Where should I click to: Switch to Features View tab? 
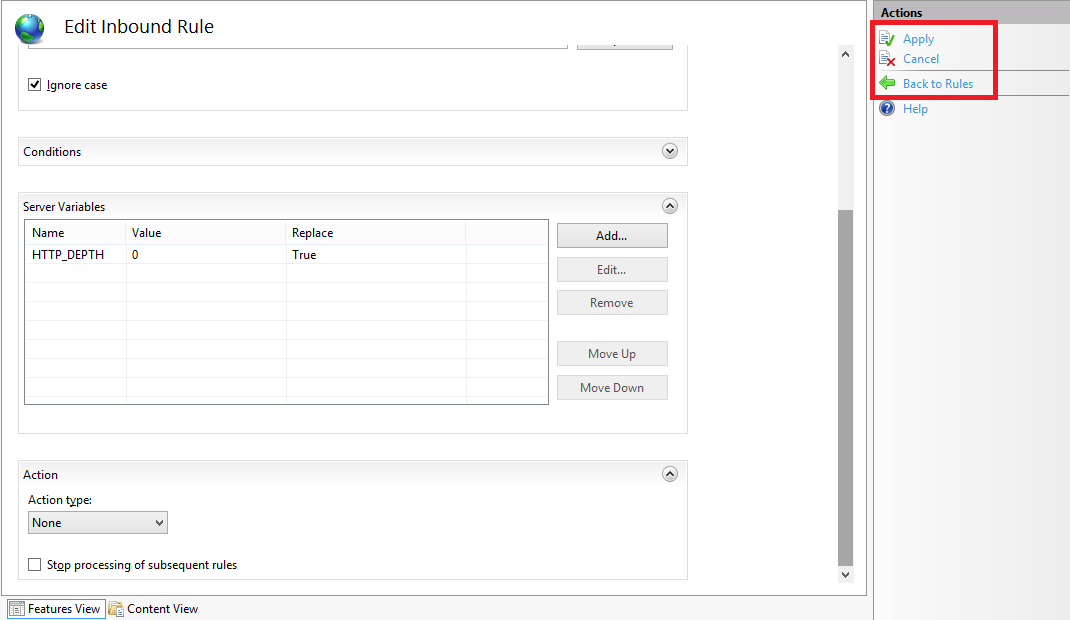click(x=64, y=609)
